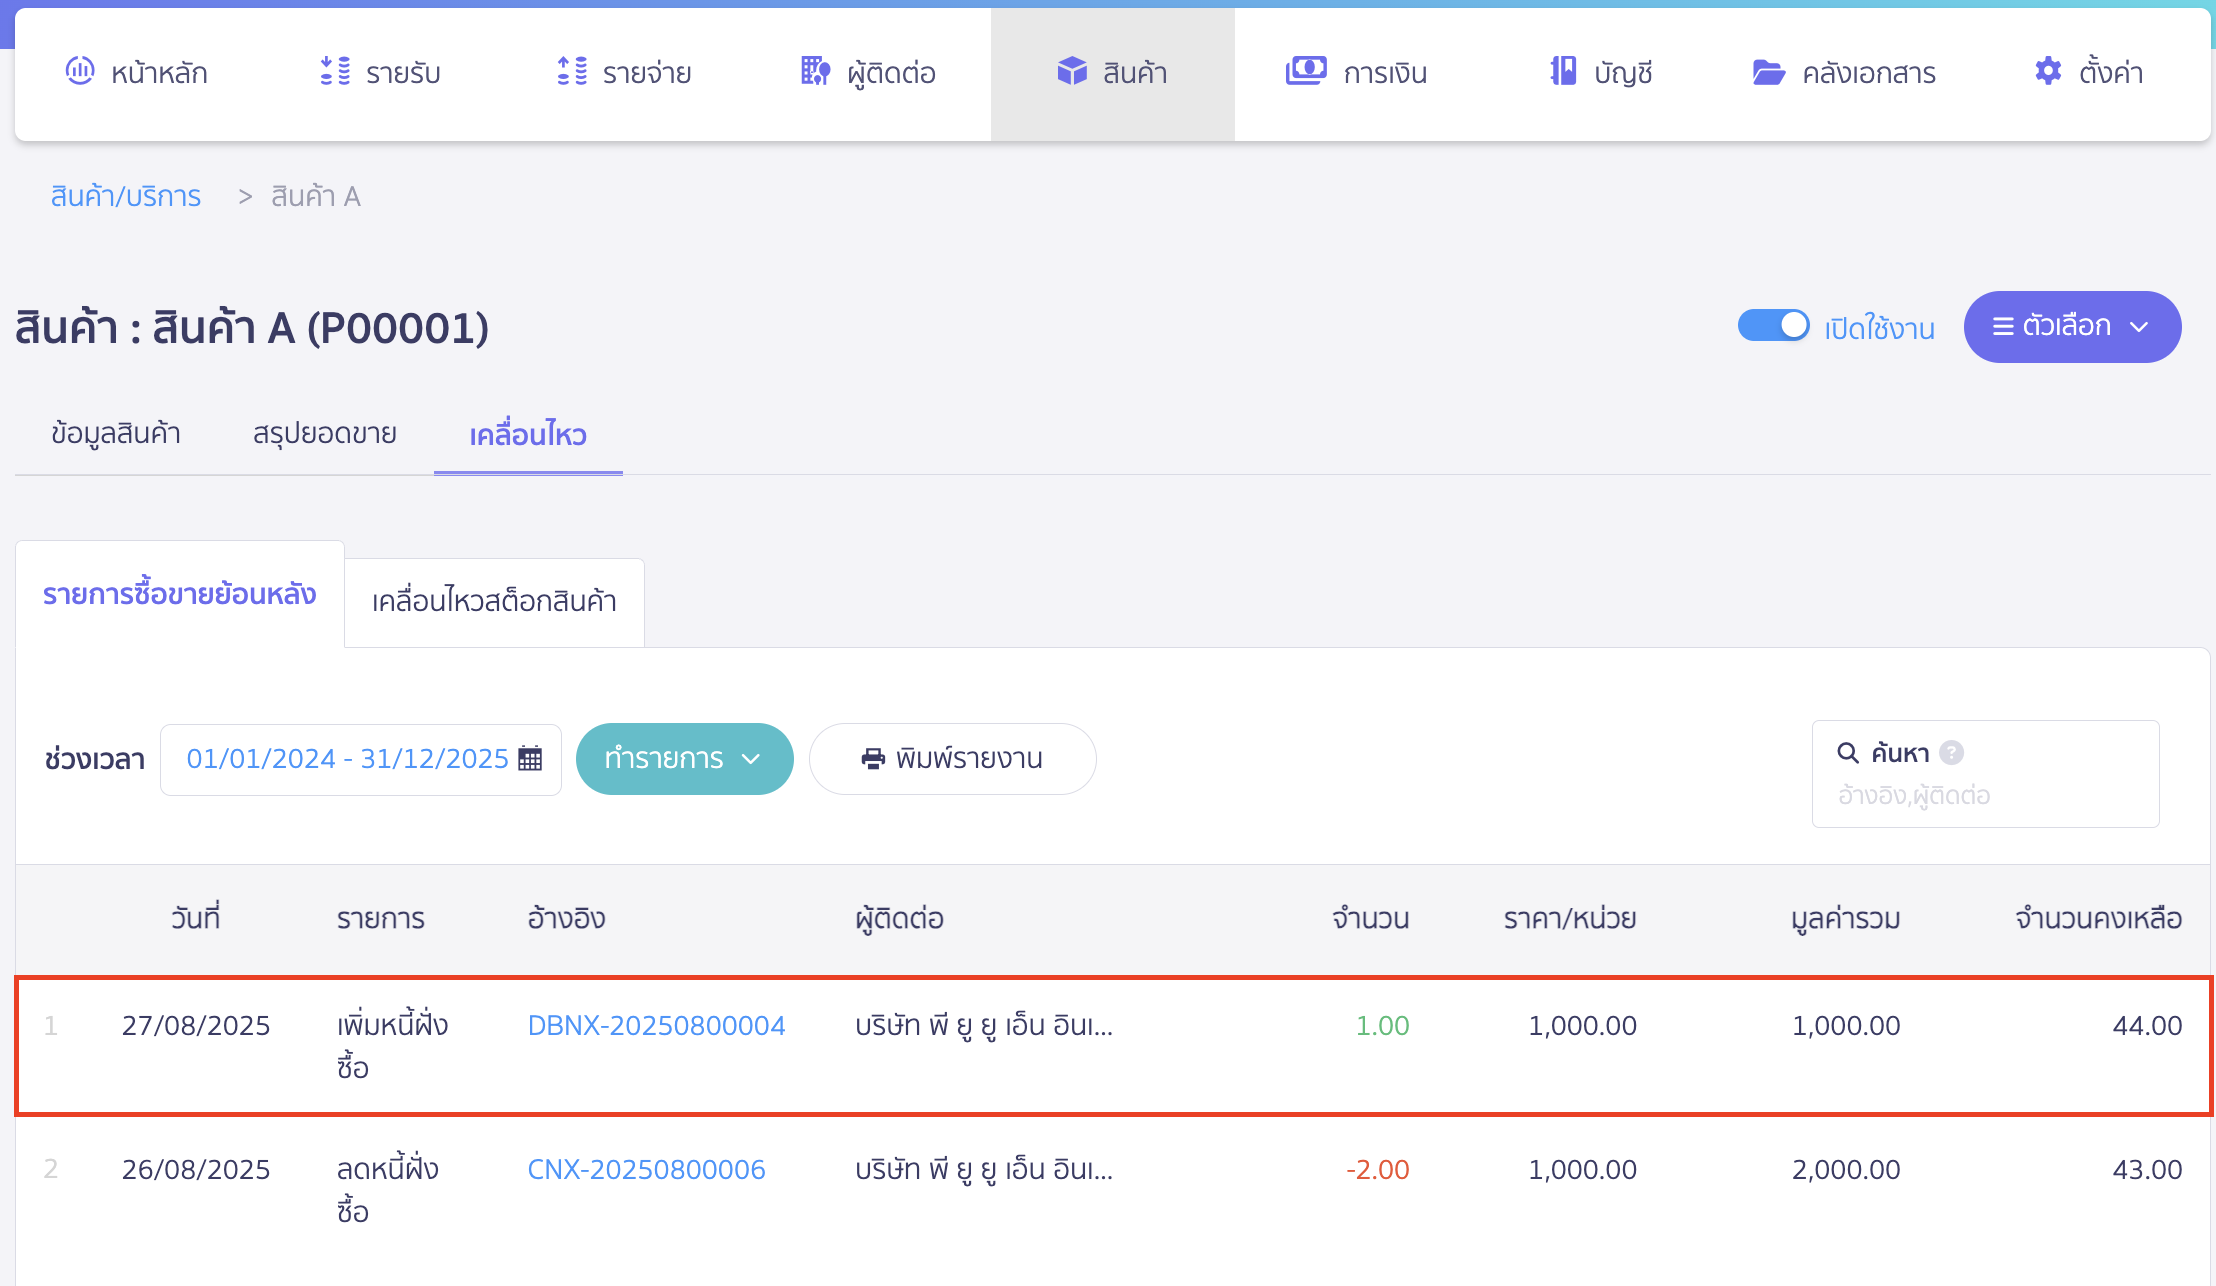Viewport: 2216px width, 1286px height.
Task: Click contact name in the 26/08/2025 row
Action: coord(984,1170)
